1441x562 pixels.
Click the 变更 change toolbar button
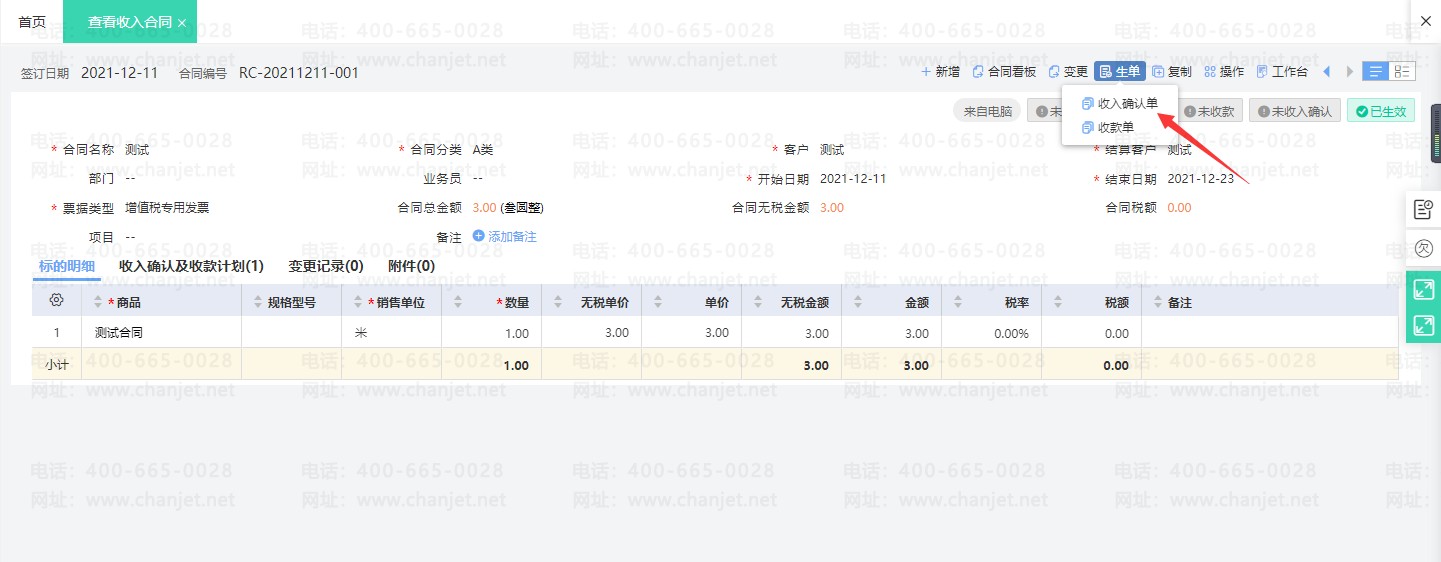[1067, 72]
